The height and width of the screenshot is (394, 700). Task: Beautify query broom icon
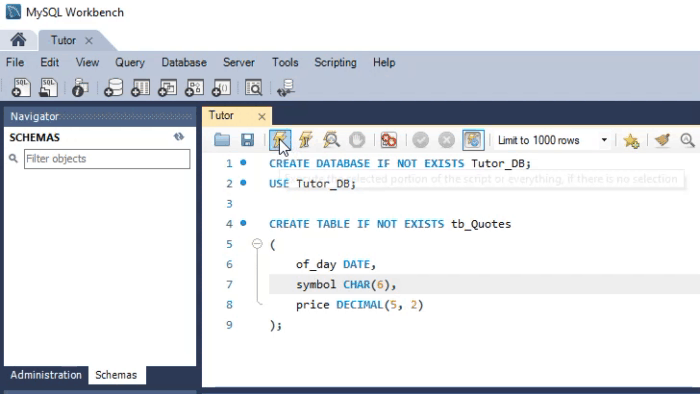coord(662,140)
